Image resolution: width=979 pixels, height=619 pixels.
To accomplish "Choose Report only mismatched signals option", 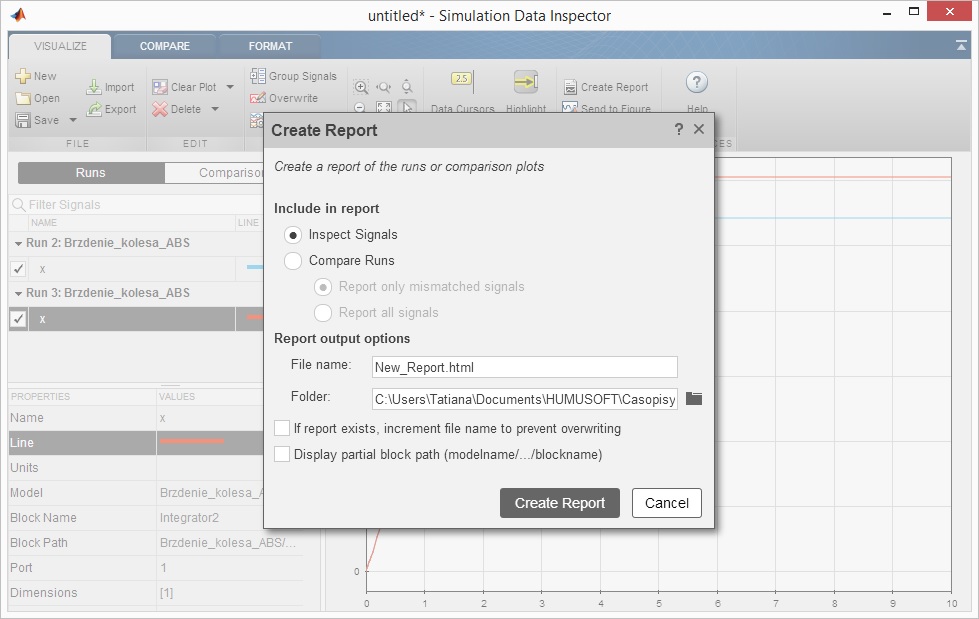I will [323, 287].
